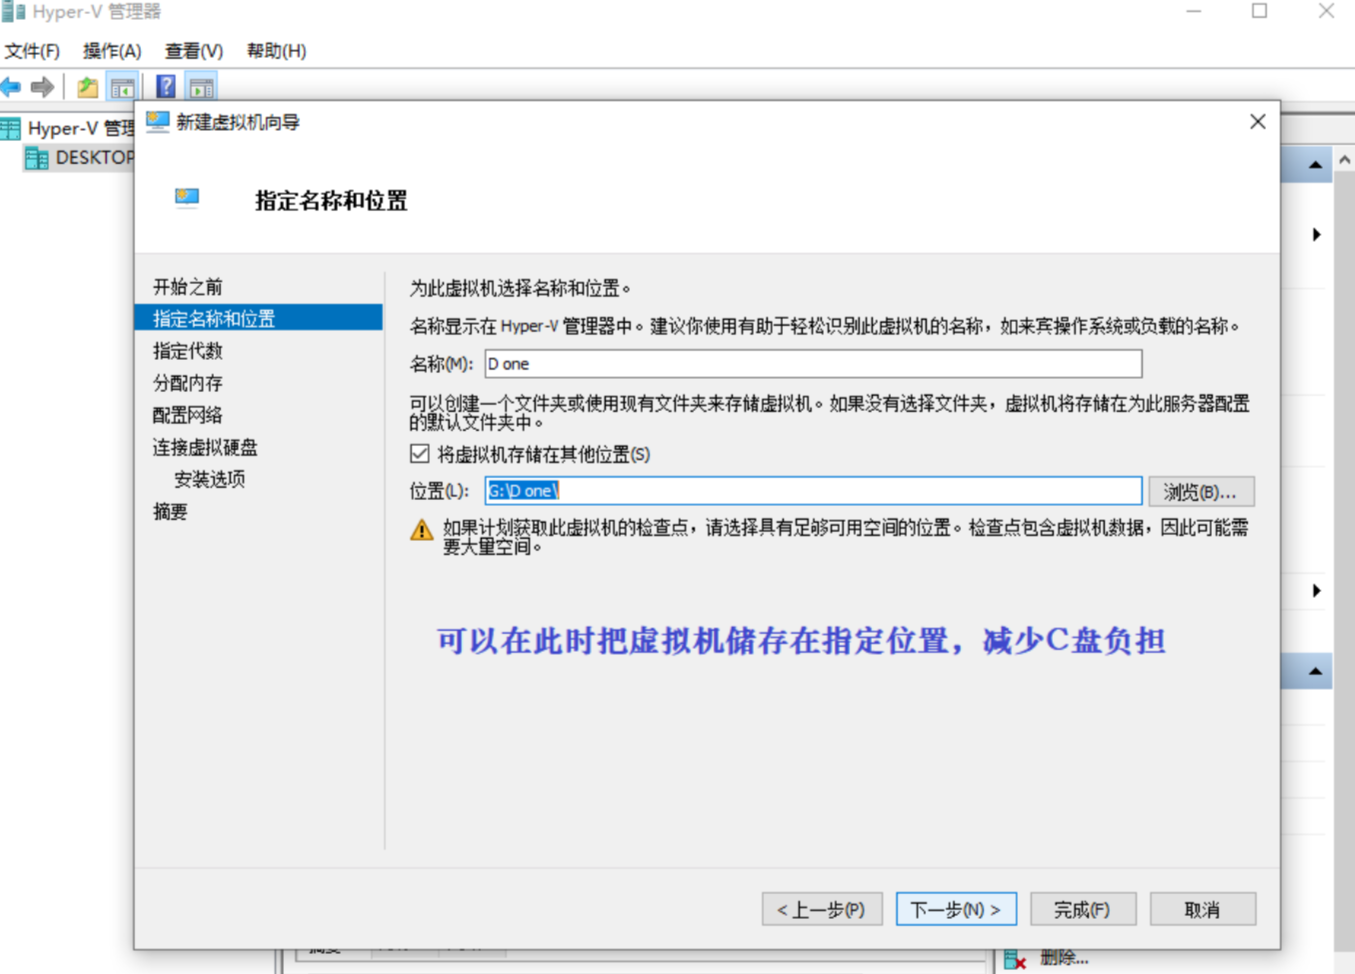Maximize the Hyper-V Manager window
Image resolution: width=1355 pixels, height=974 pixels.
tap(1260, 11)
